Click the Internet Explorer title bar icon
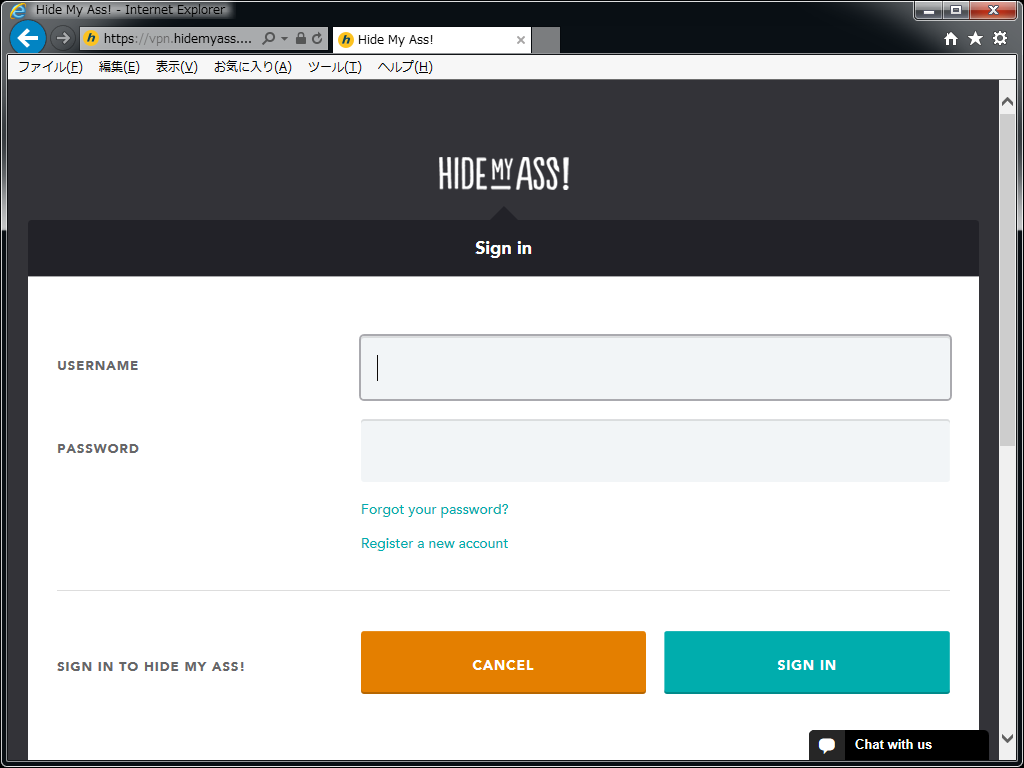 (19, 10)
